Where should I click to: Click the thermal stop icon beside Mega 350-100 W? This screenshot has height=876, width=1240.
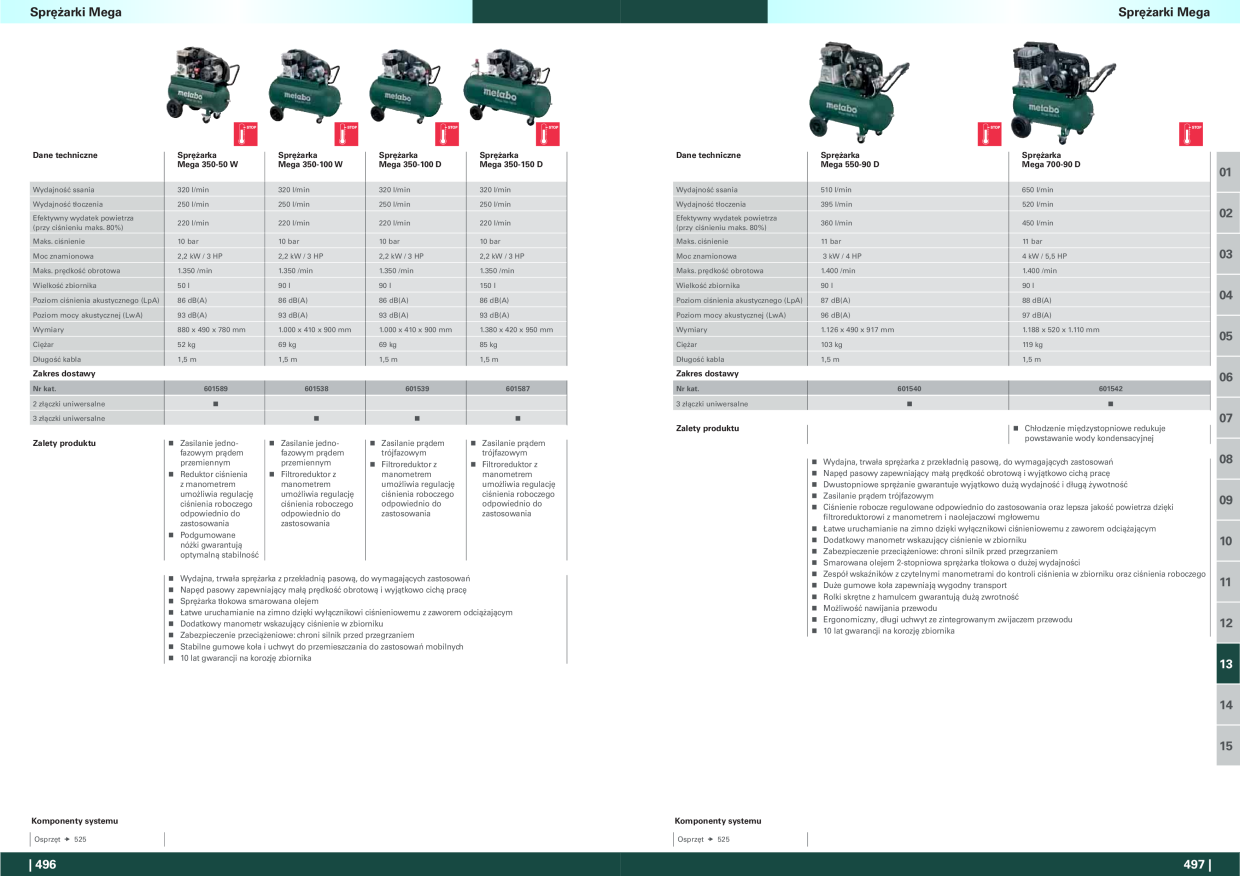point(347,133)
